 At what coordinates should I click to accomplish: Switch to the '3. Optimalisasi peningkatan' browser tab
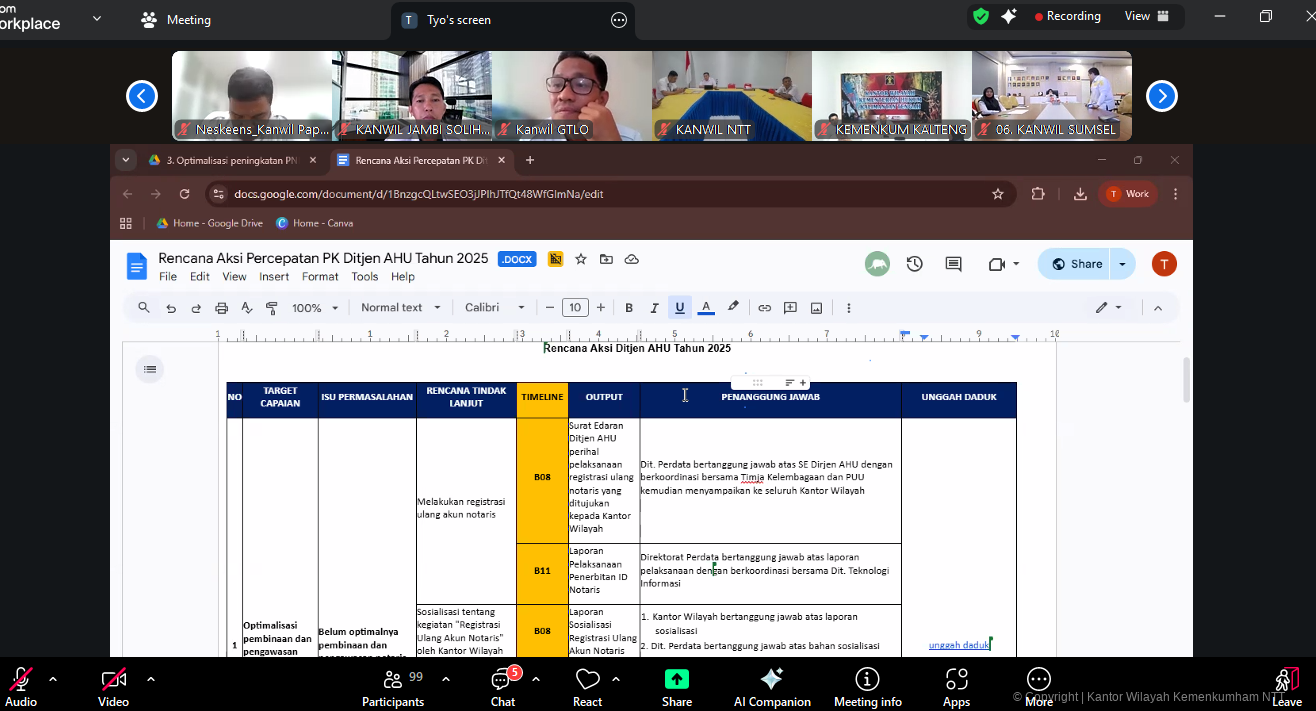(x=231, y=160)
